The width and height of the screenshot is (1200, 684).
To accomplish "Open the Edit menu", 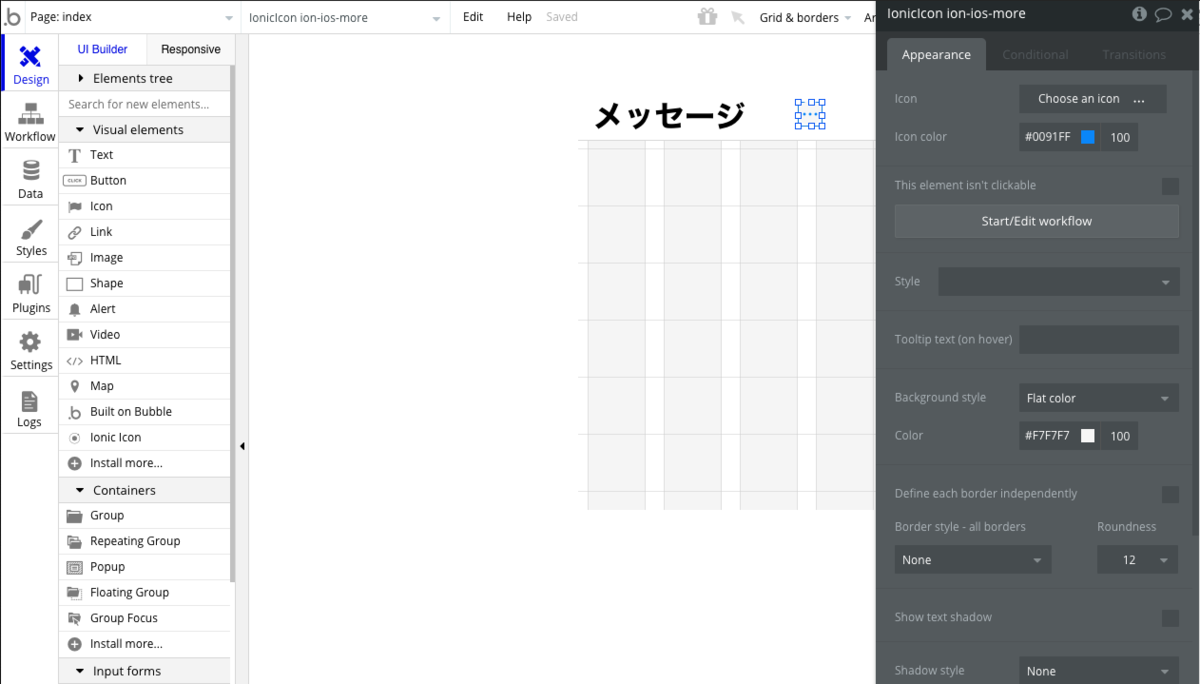I will [x=473, y=17].
